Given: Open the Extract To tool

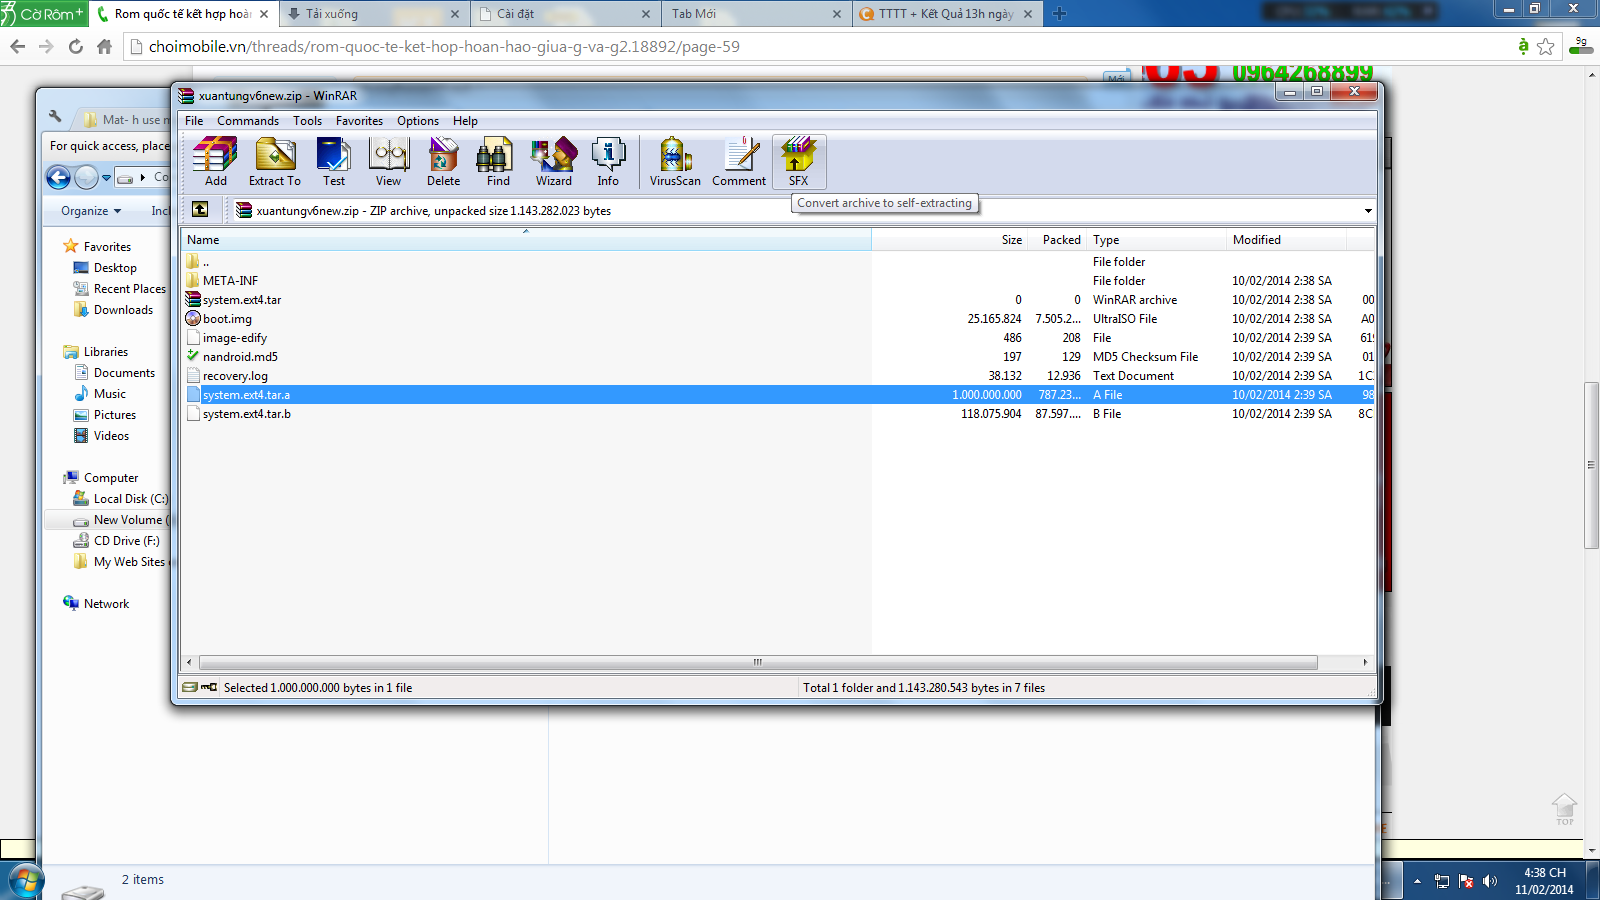Looking at the screenshot, I should click(275, 162).
